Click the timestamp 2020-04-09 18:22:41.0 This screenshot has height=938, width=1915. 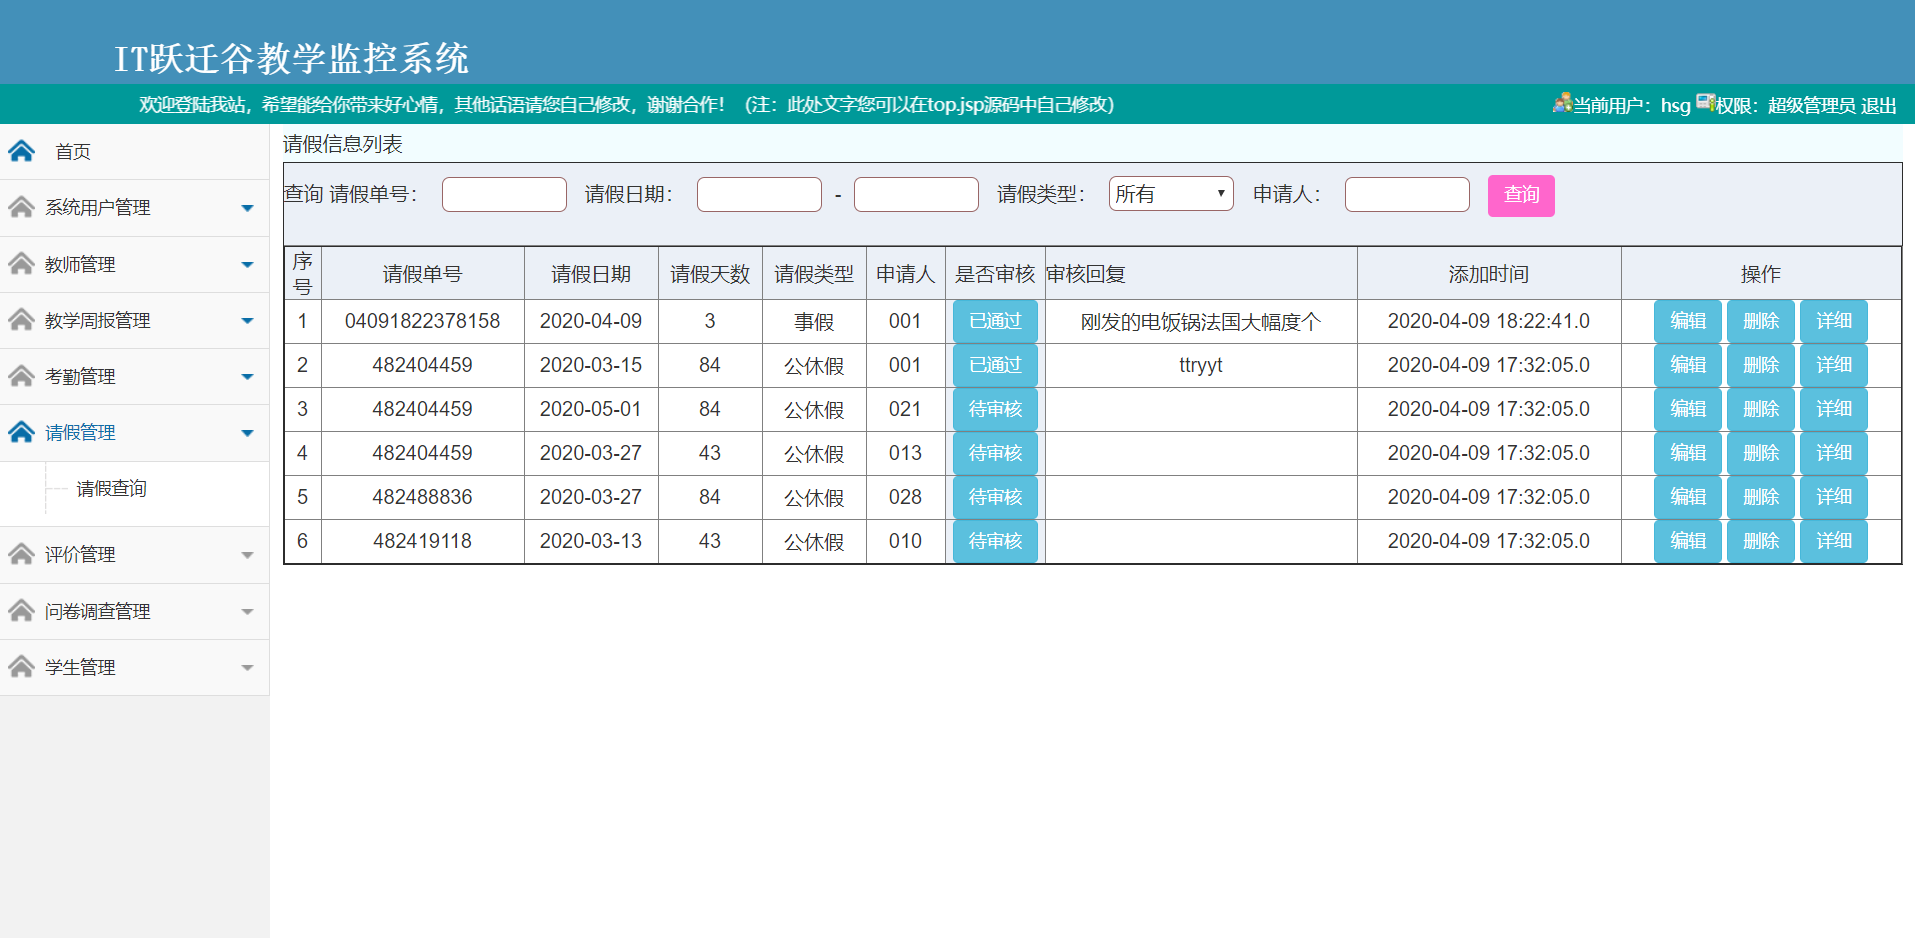[1489, 321]
